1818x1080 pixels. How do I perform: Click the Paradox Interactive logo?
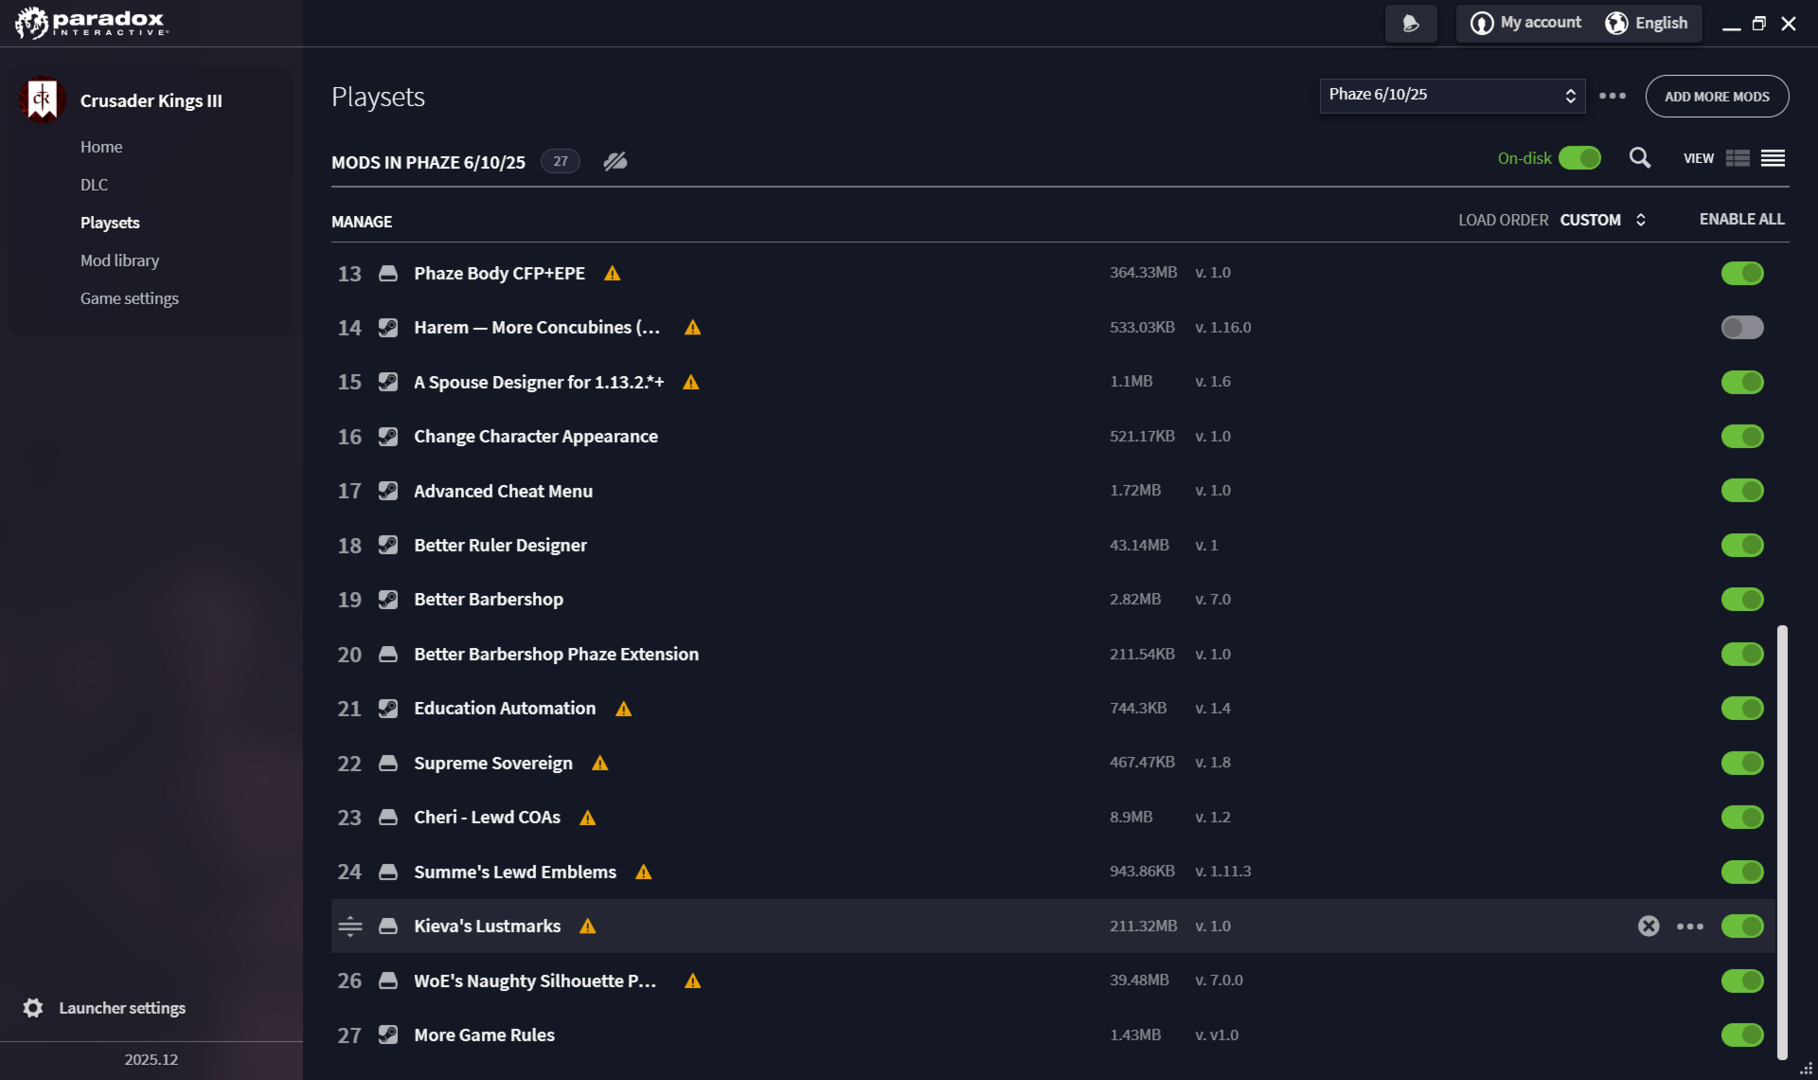(x=91, y=22)
